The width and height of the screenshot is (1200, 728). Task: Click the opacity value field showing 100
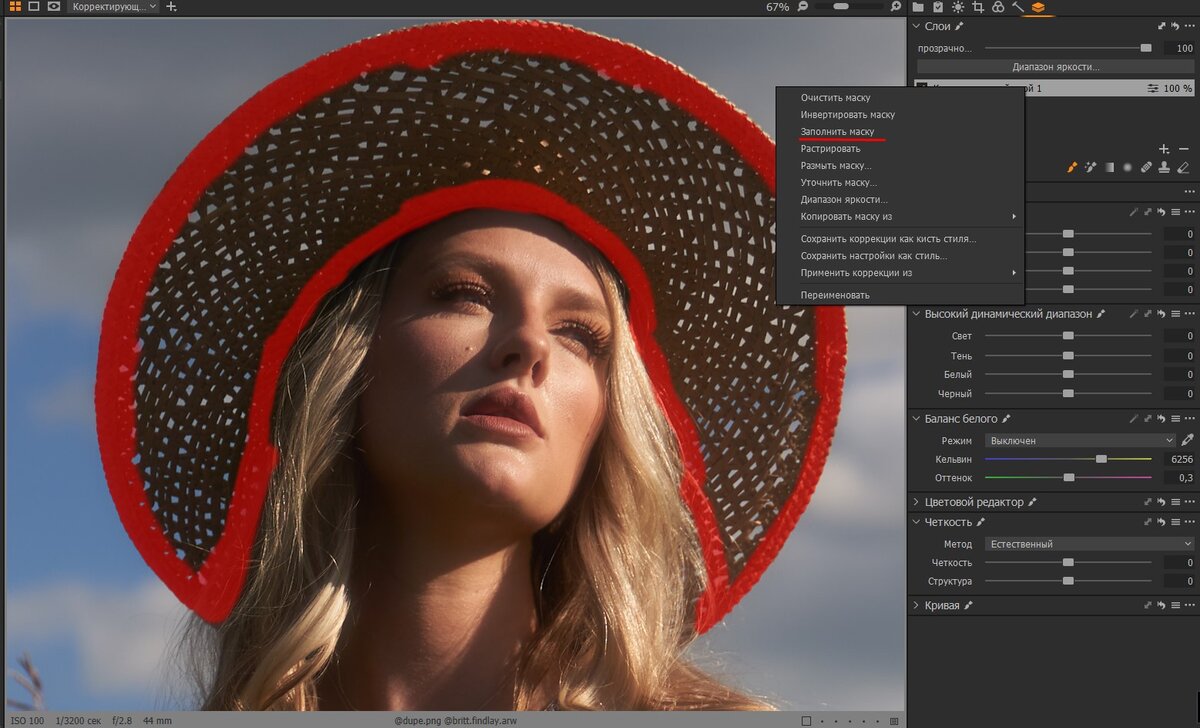1179,48
